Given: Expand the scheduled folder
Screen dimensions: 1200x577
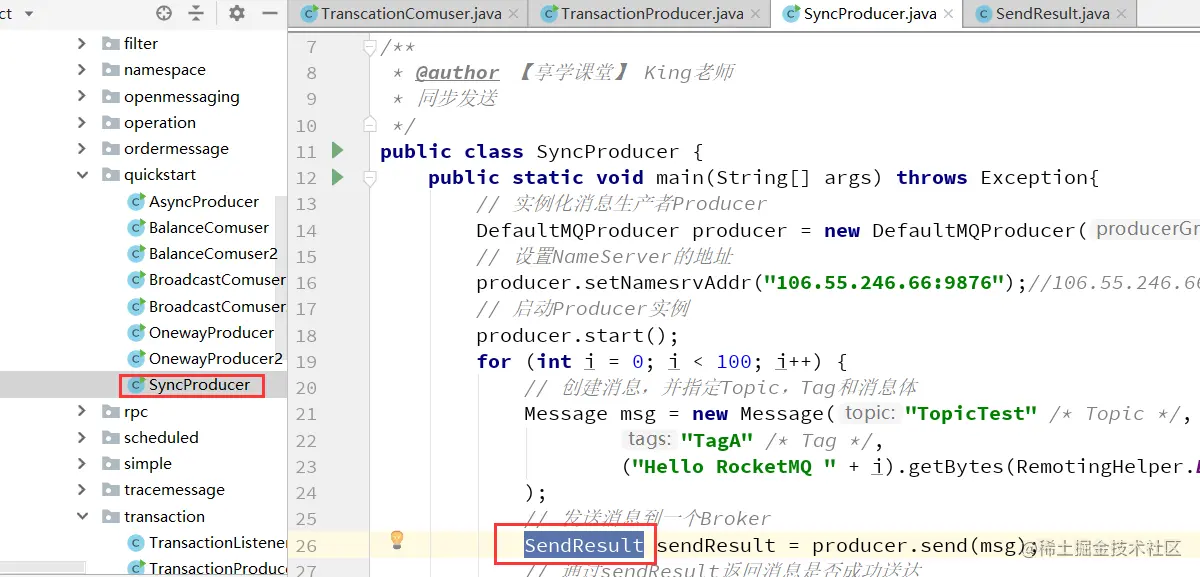Looking at the screenshot, I should point(82,437).
